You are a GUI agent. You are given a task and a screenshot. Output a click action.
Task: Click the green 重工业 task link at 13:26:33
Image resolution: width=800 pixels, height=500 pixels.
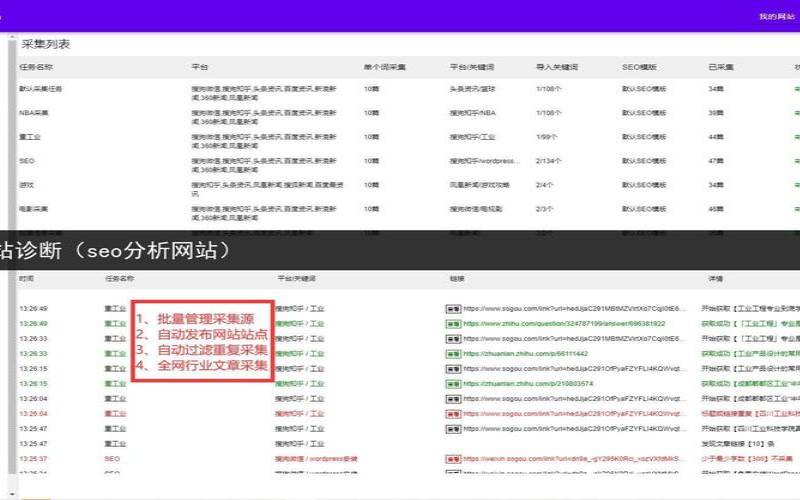[x=115, y=354]
